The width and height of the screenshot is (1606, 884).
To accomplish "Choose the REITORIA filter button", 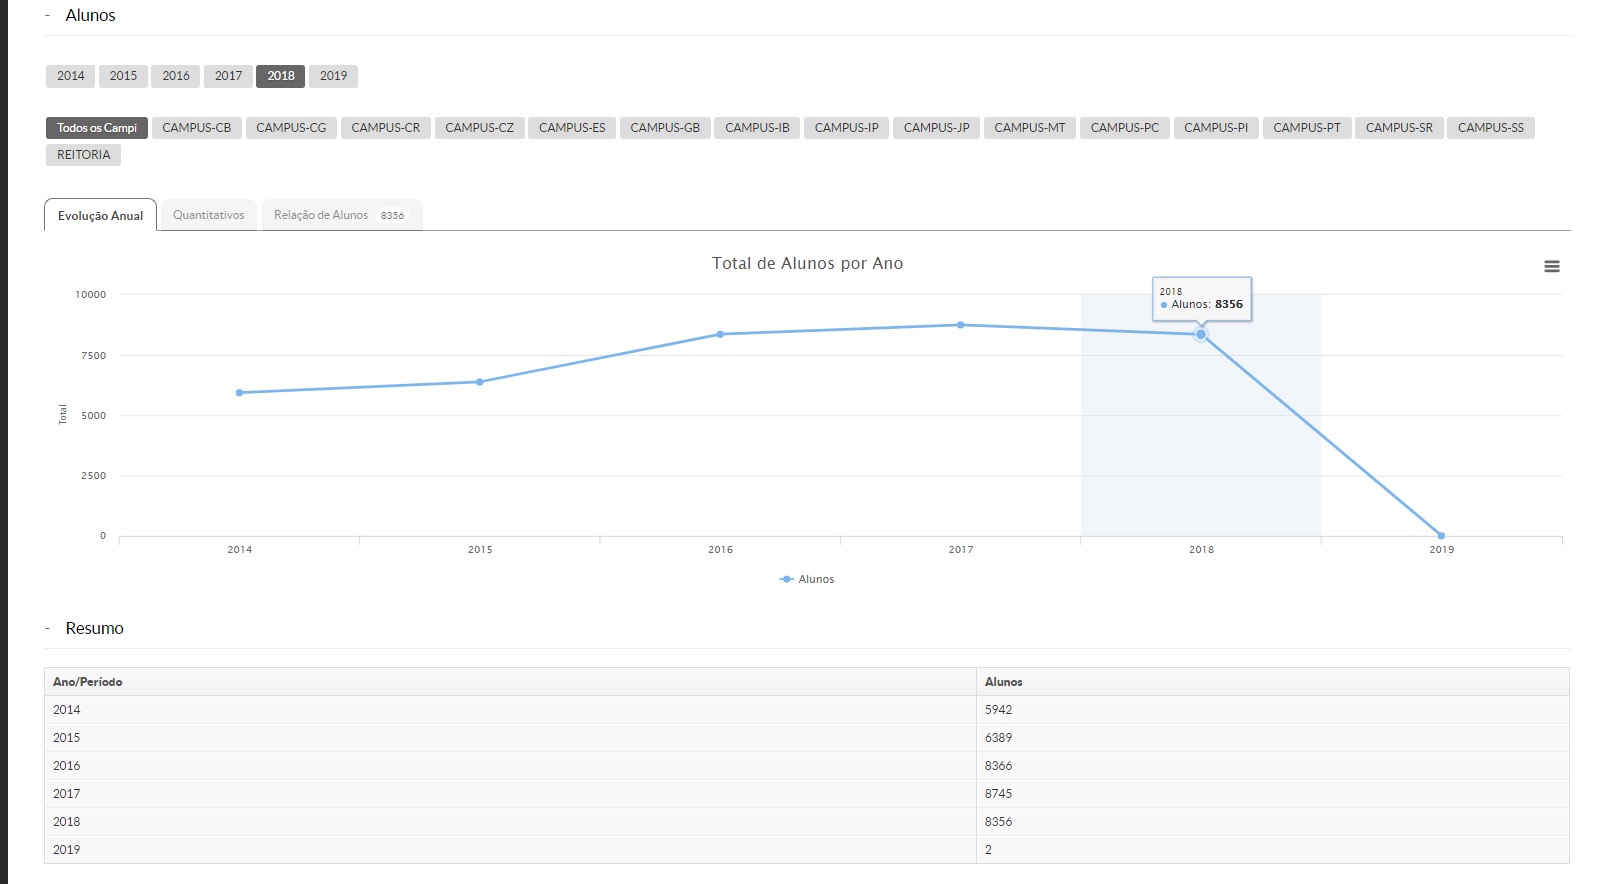I will tap(83, 155).
